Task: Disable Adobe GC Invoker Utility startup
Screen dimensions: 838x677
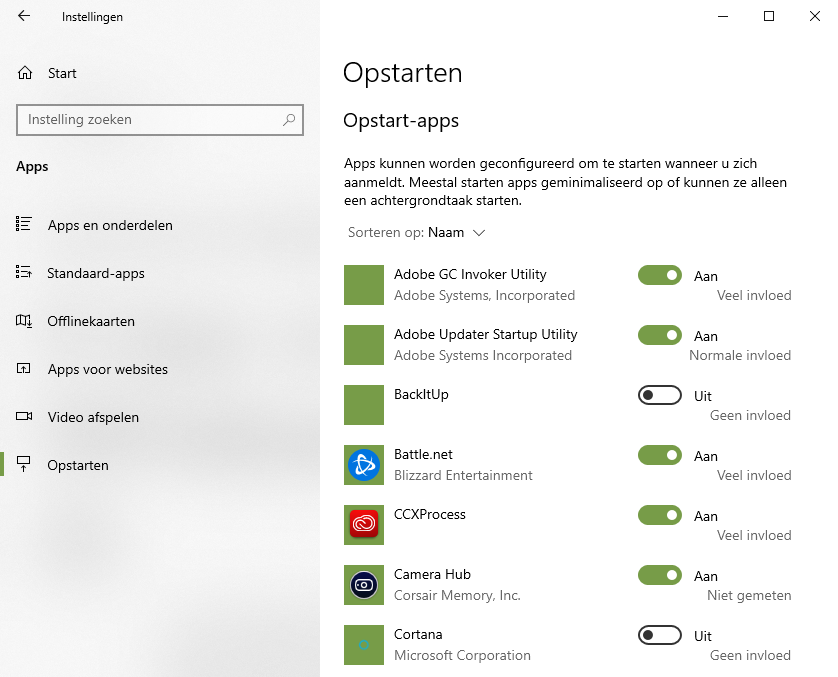Action: pyautogui.click(x=659, y=275)
